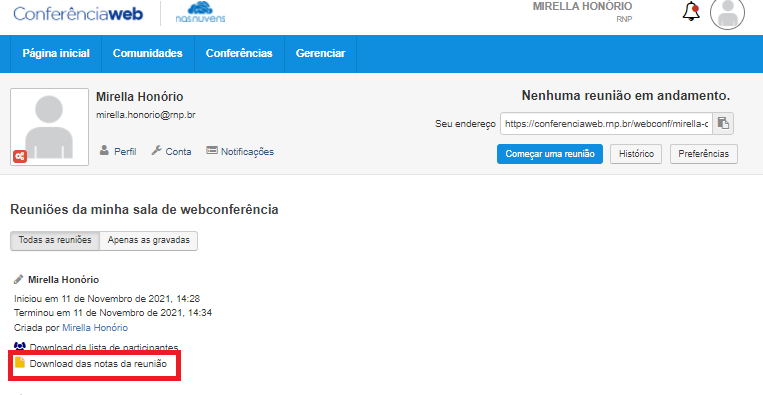Click the participants list download icon

[19, 346]
